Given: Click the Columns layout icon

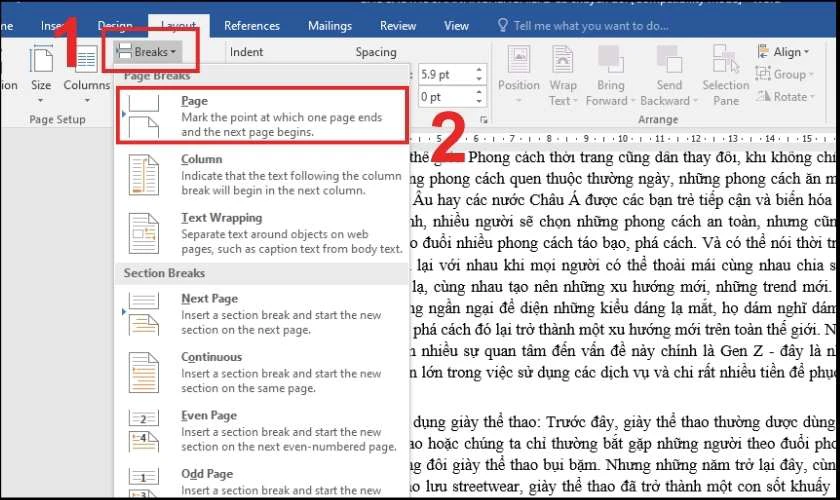Looking at the screenshot, I should click(86, 59).
